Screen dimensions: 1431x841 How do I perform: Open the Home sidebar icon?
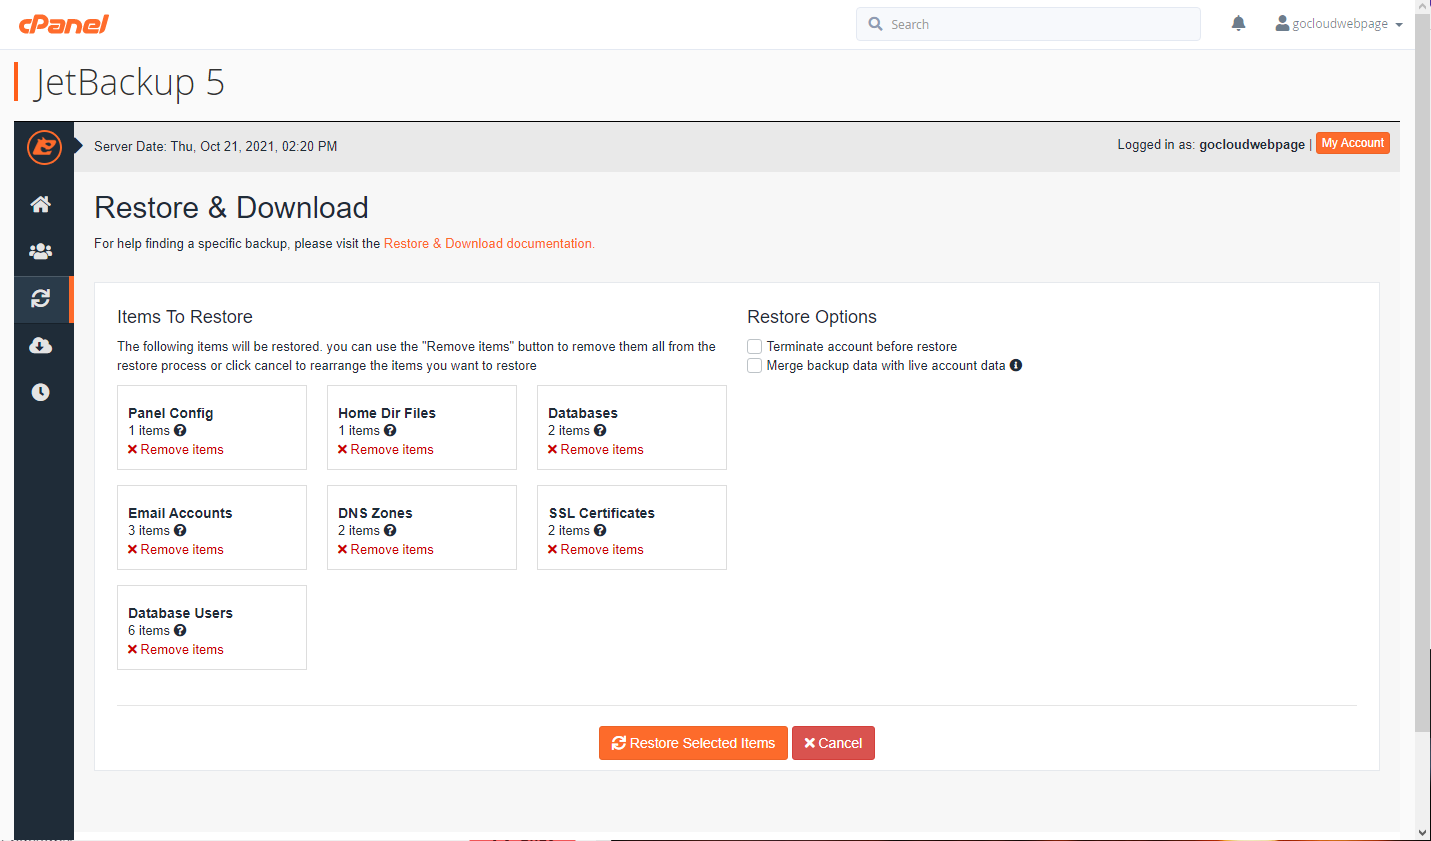coord(41,204)
